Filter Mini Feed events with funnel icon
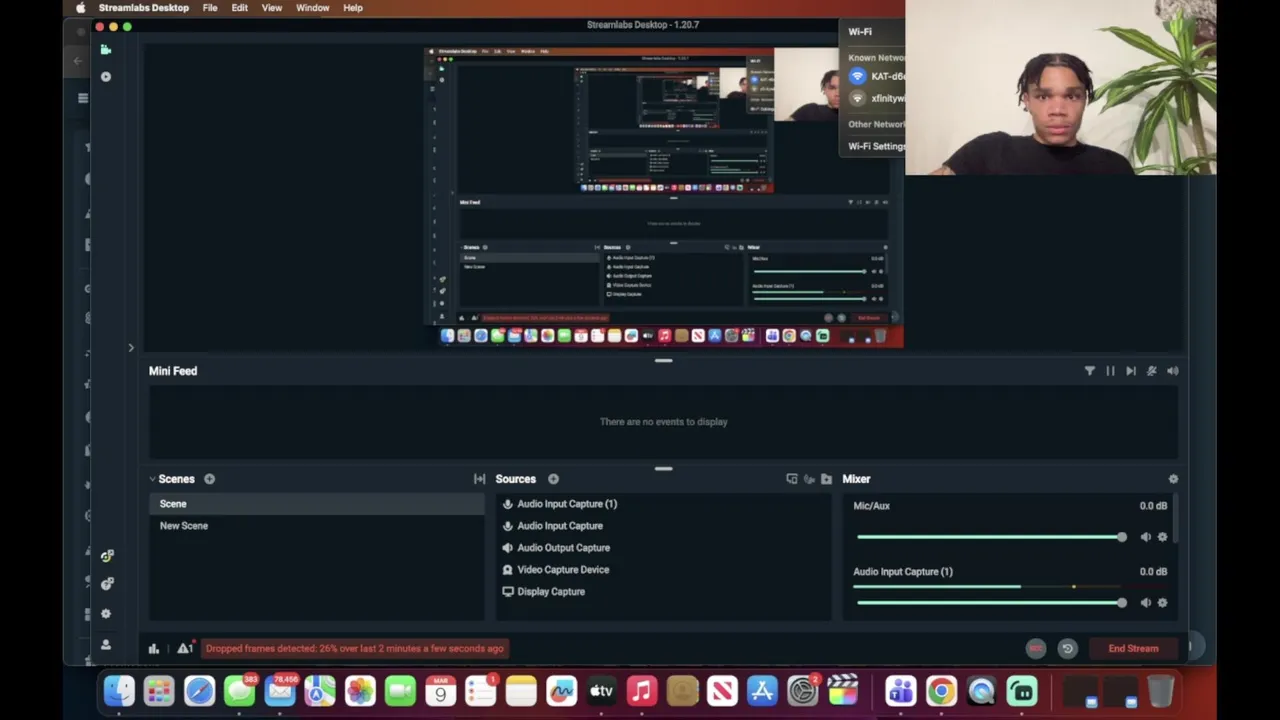 pyautogui.click(x=1089, y=371)
